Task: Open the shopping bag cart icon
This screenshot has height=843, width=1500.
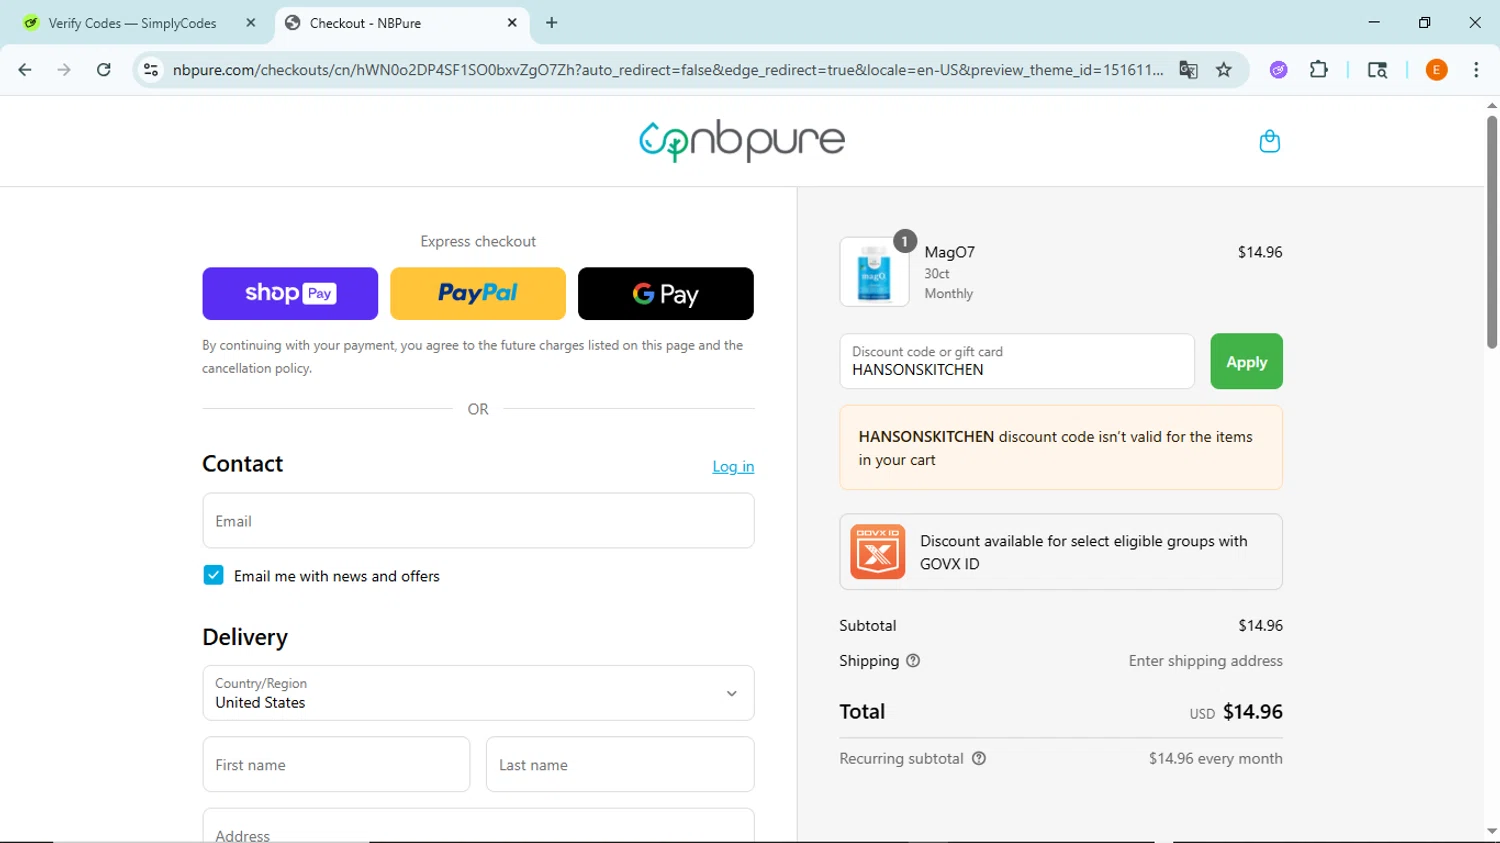Action: pos(1269,141)
